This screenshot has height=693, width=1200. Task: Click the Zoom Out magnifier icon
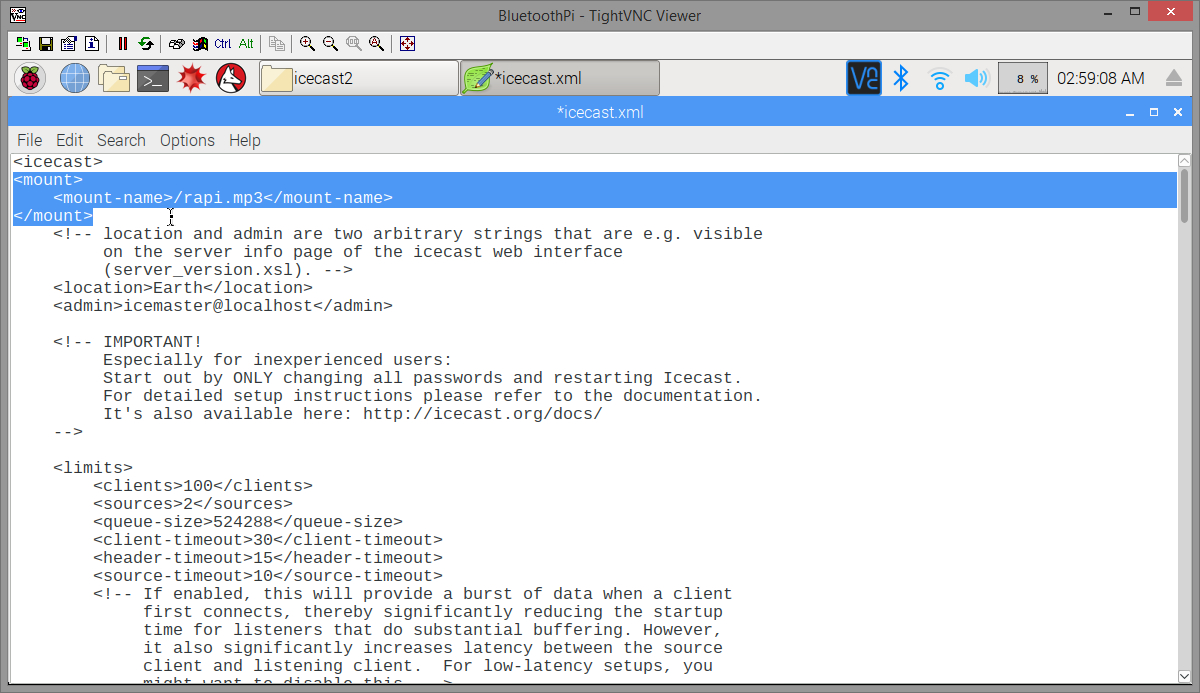[331, 44]
